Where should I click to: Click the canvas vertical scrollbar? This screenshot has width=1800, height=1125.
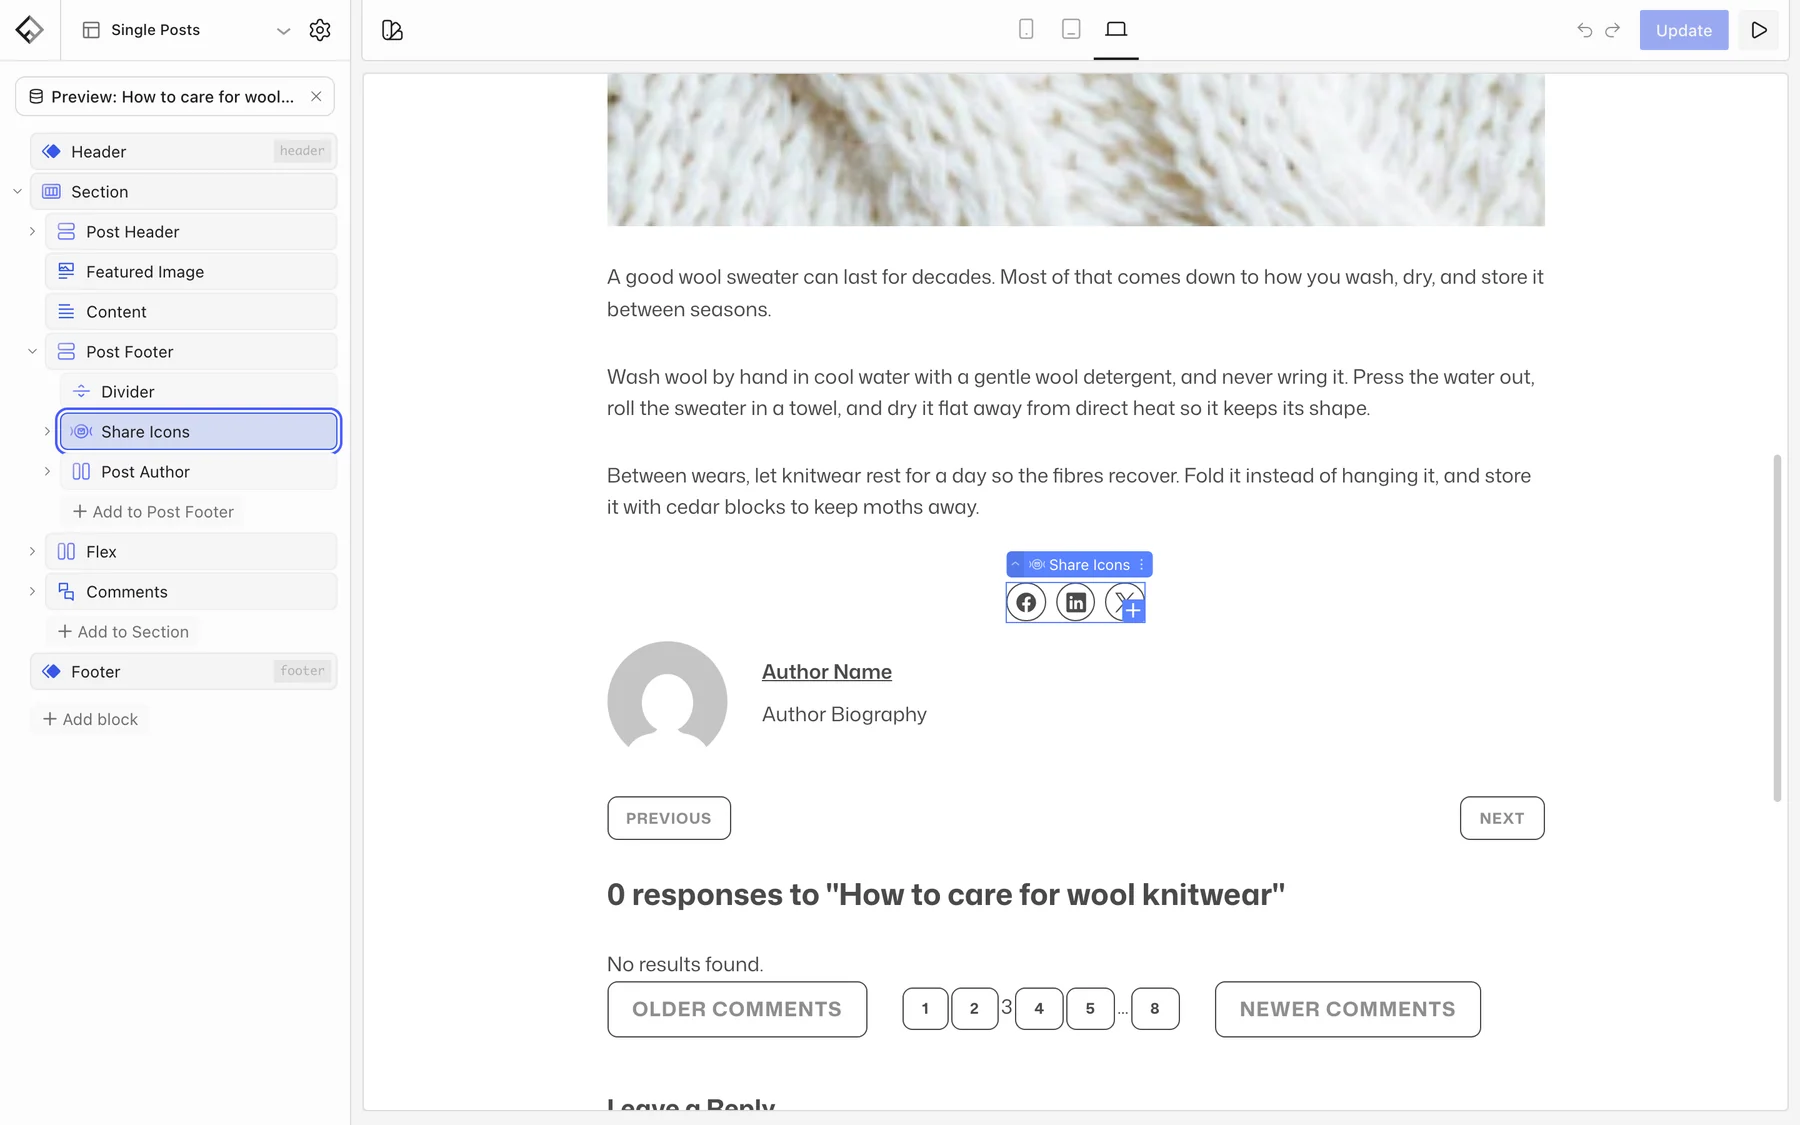(1777, 627)
